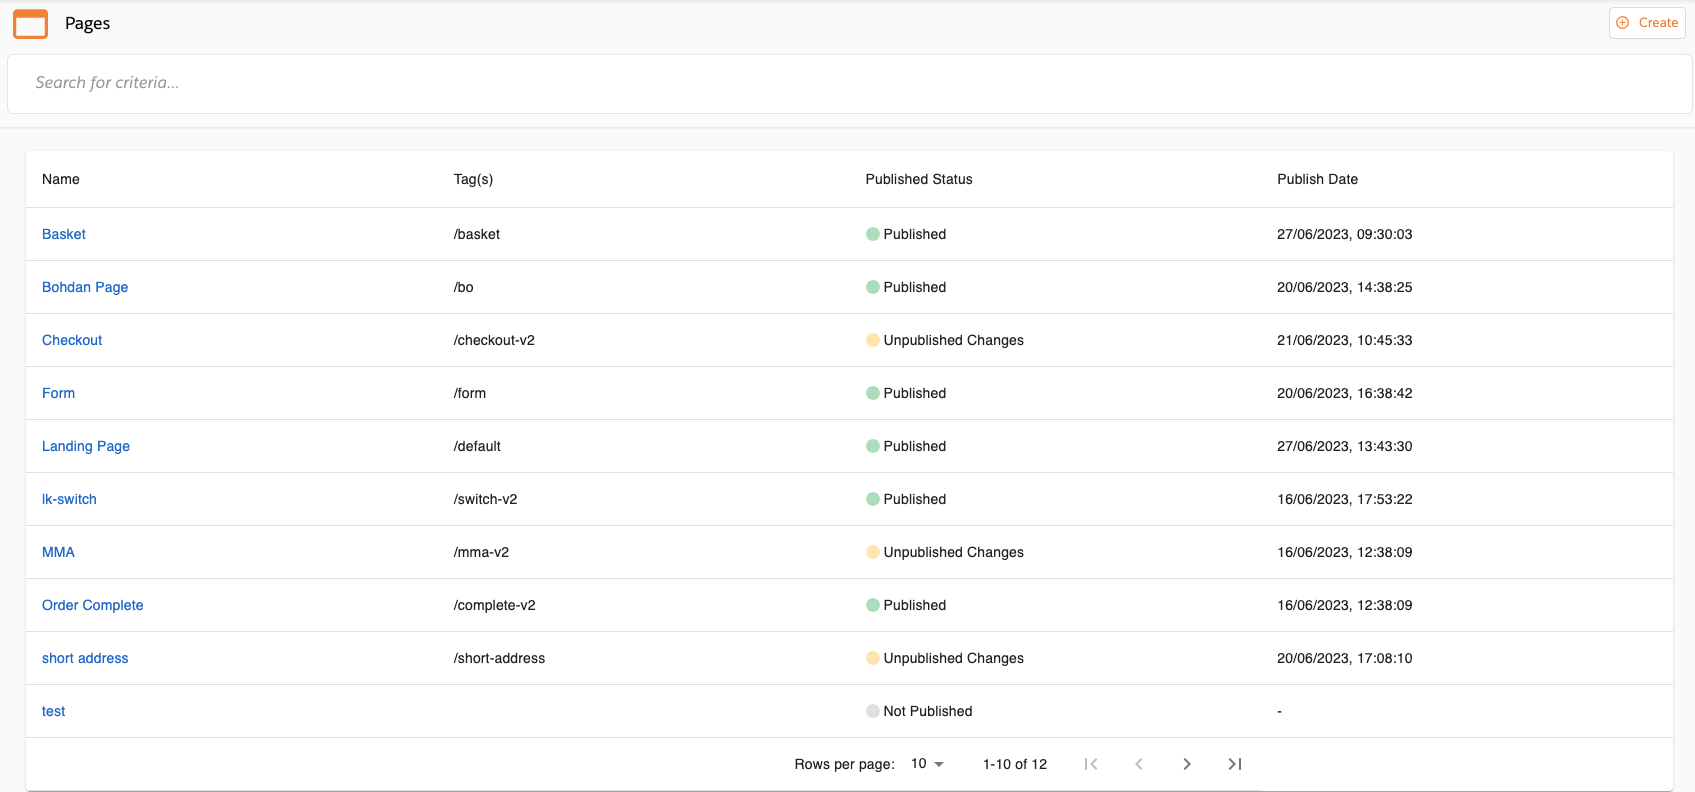Open the Landing Page link
The width and height of the screenshot is (1695, 792).
(x=86, y=446)
